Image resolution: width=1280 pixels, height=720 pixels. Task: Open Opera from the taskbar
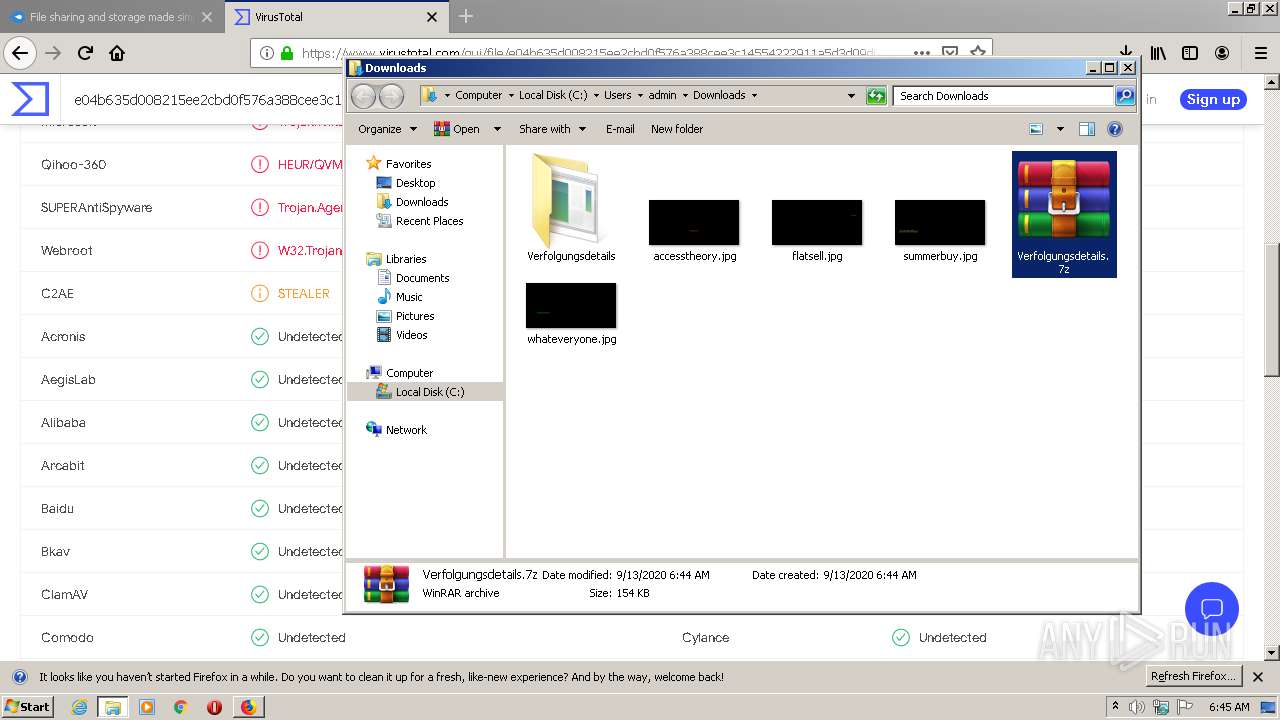tap(214, 707)
